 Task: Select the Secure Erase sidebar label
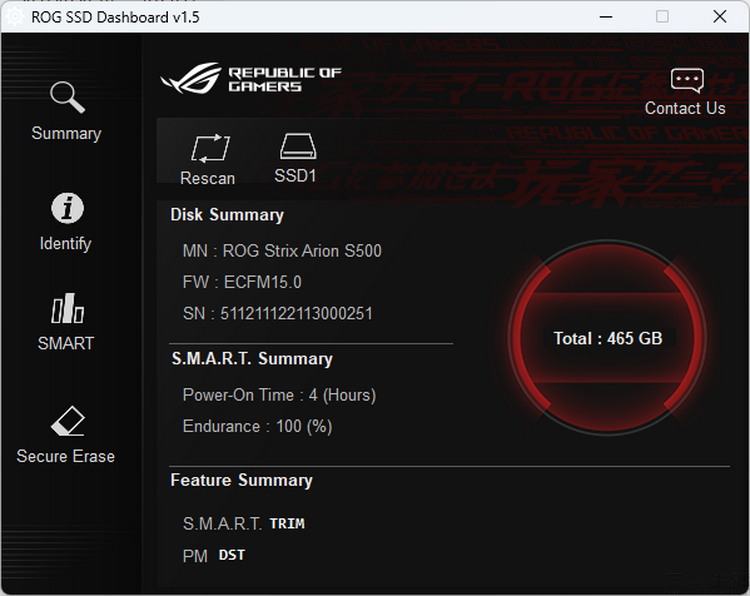pos(66,456)
